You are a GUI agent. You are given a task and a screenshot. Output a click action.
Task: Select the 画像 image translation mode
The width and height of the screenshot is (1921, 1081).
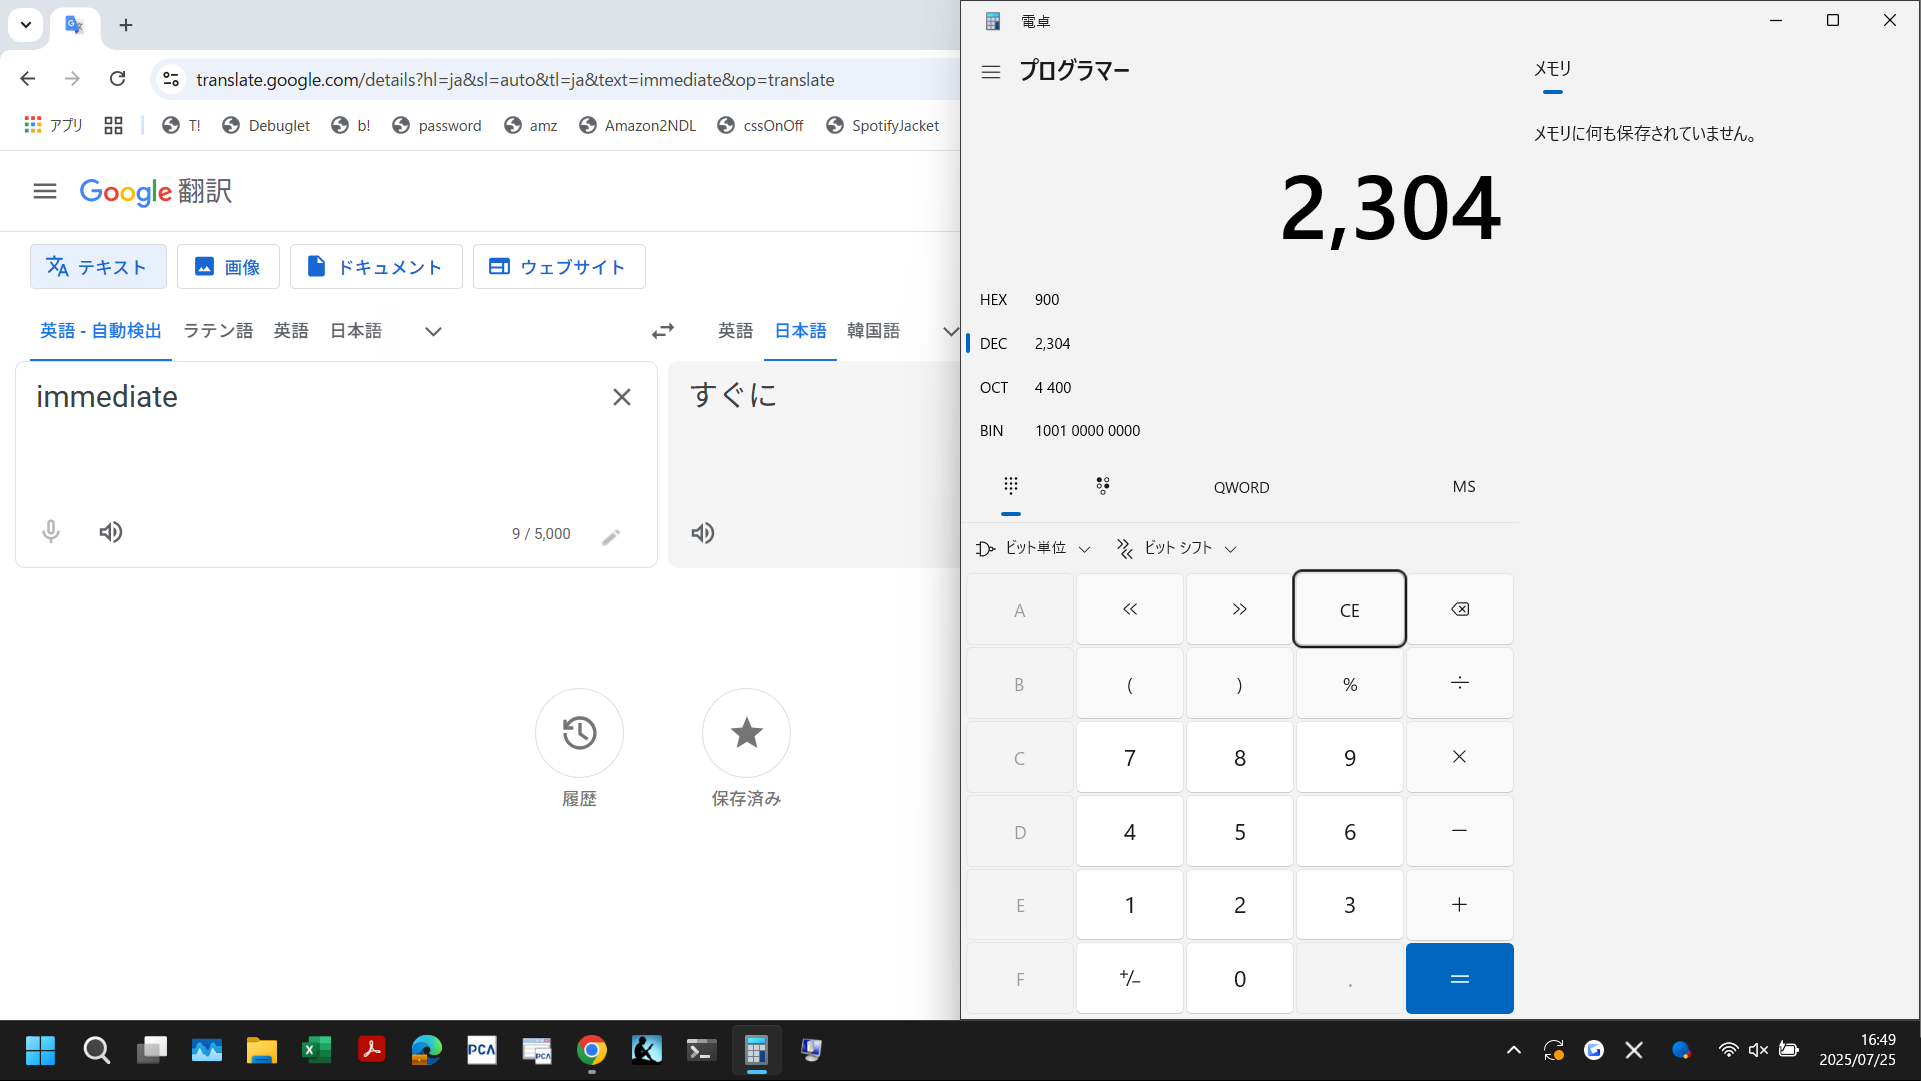(x=228, y=267)
